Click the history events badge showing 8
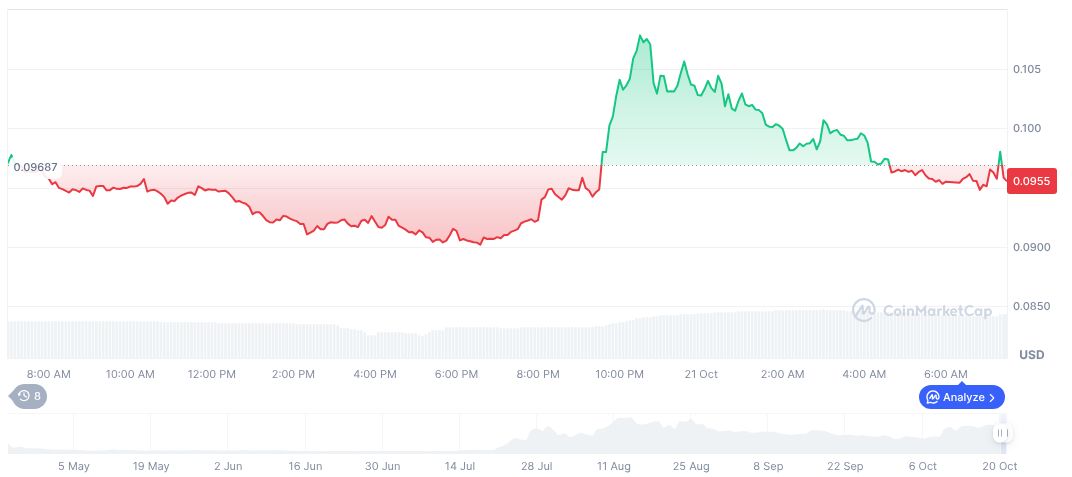 pyautogui.click(x=28, y=397)
